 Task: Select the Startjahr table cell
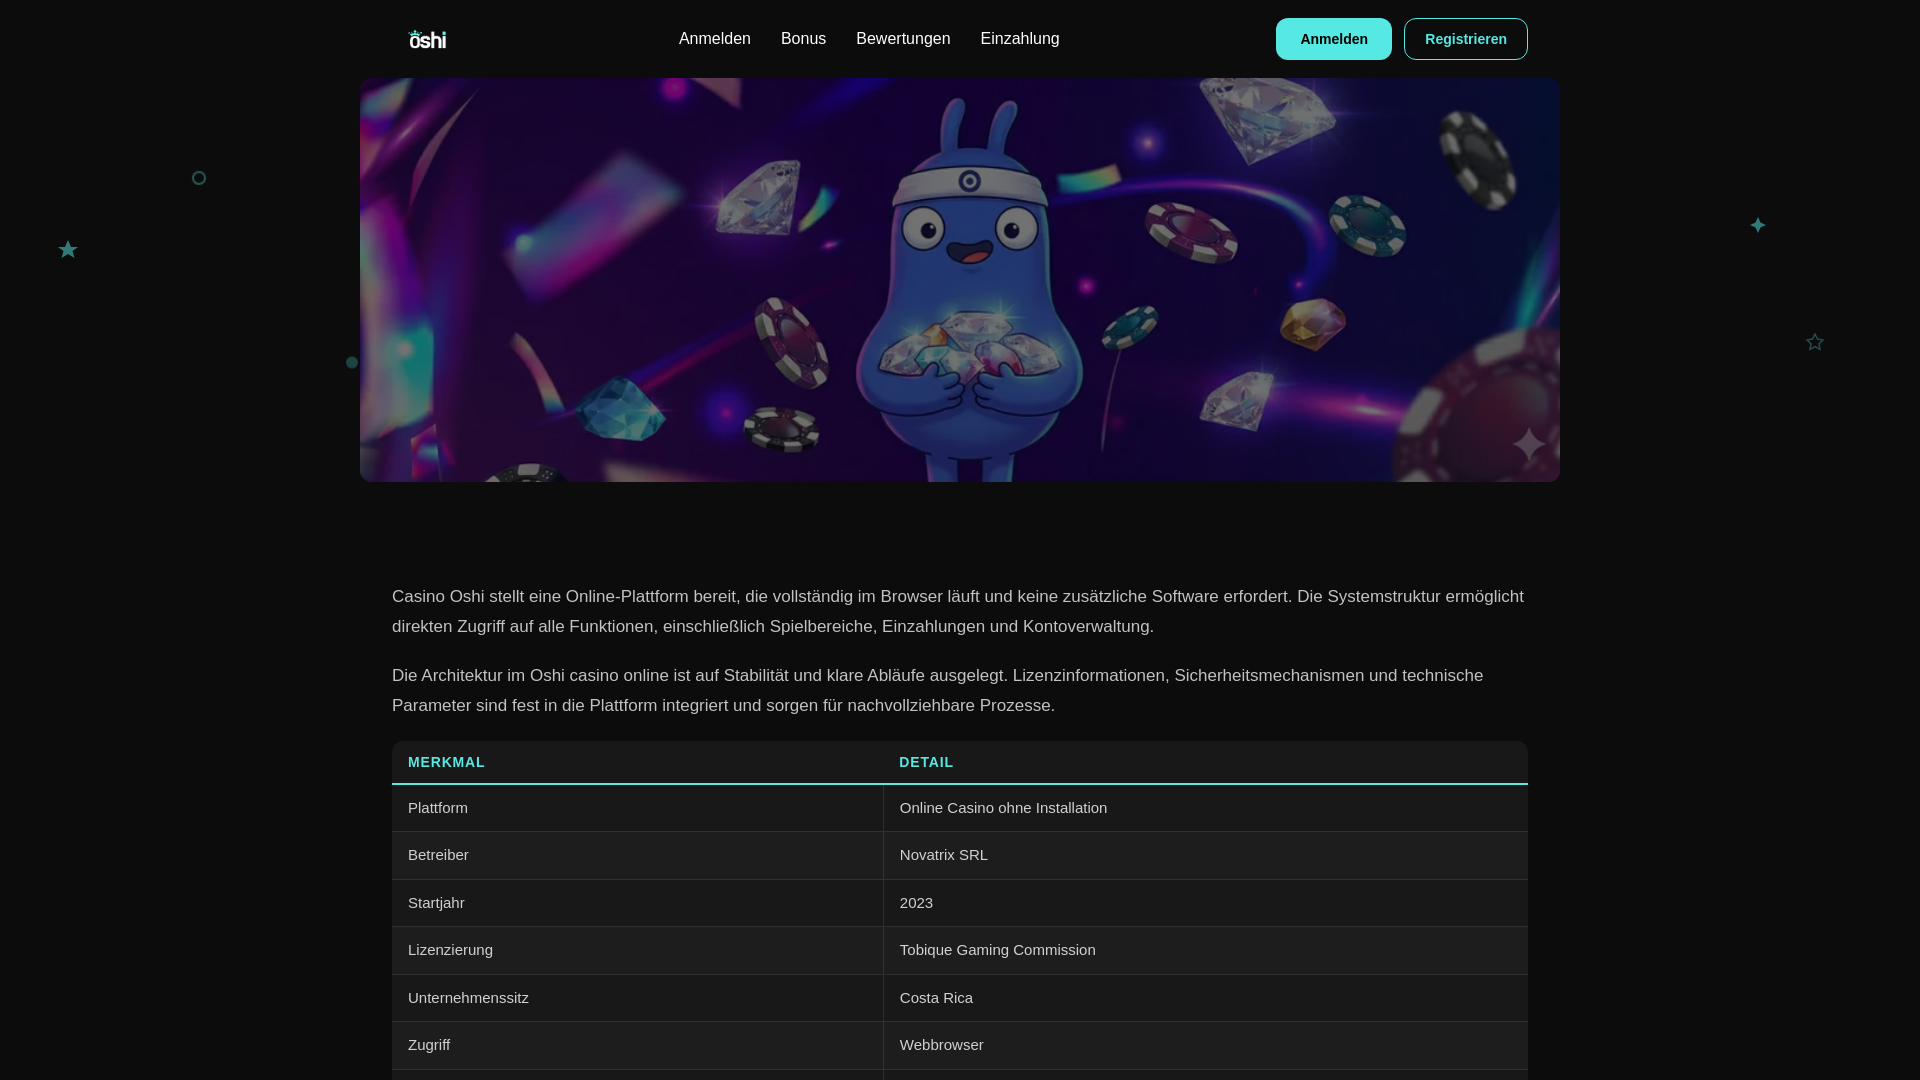[637, 903]
